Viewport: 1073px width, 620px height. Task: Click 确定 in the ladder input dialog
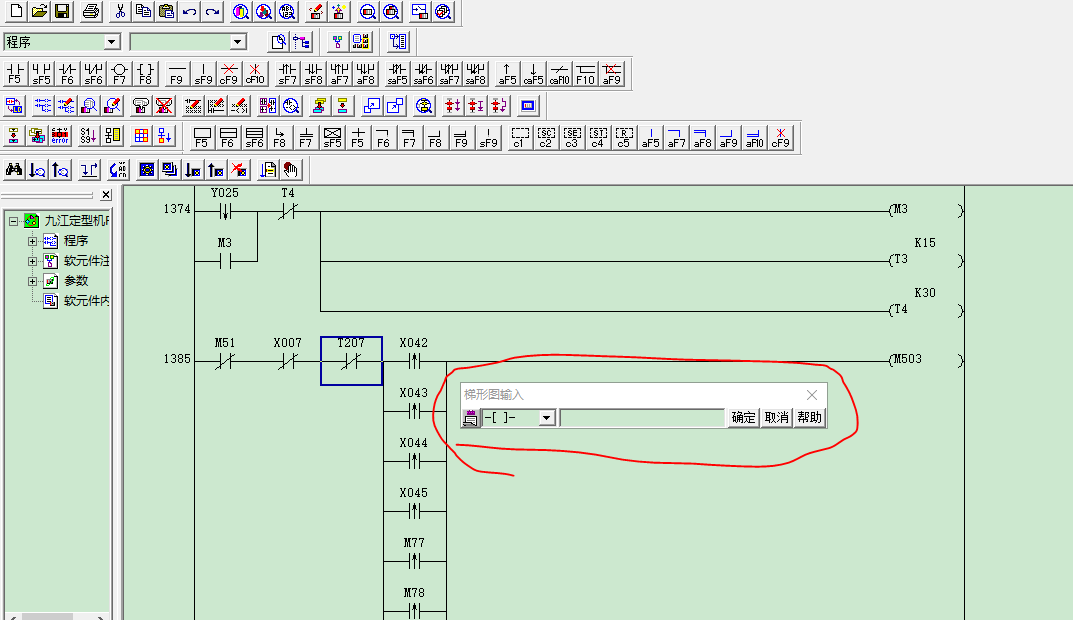tap(743, 417)
